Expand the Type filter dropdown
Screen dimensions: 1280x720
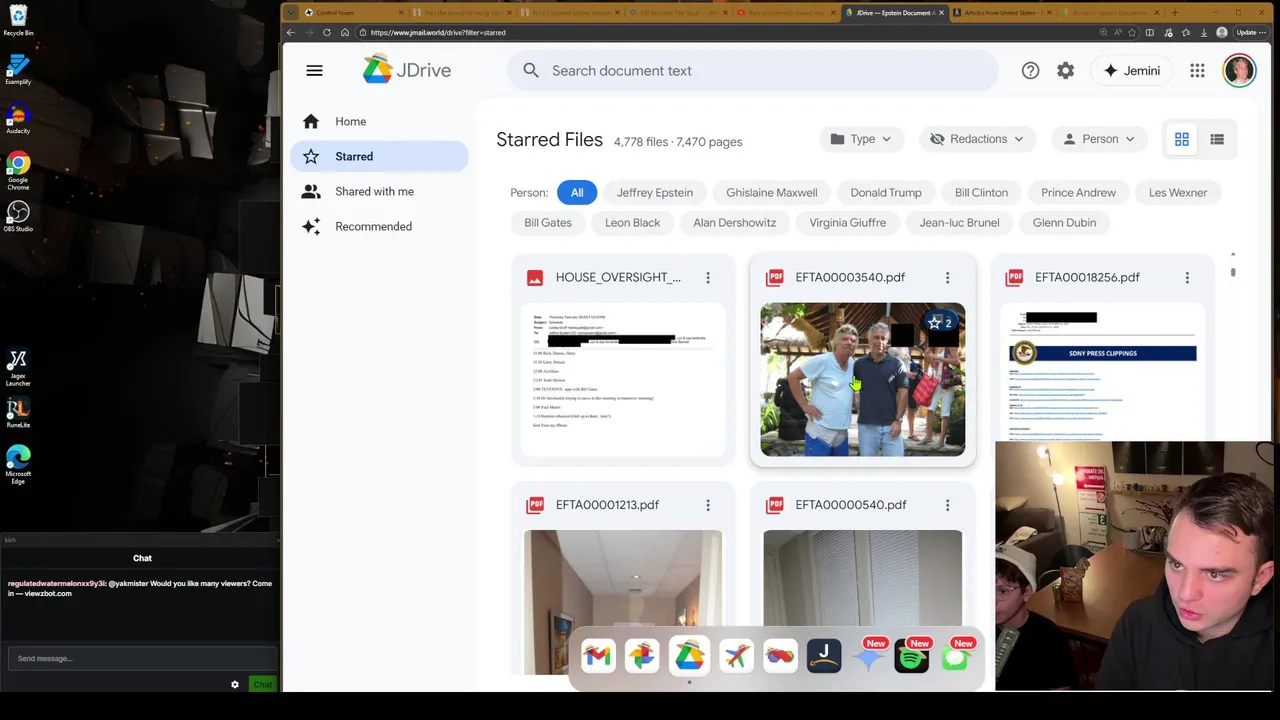862,139
